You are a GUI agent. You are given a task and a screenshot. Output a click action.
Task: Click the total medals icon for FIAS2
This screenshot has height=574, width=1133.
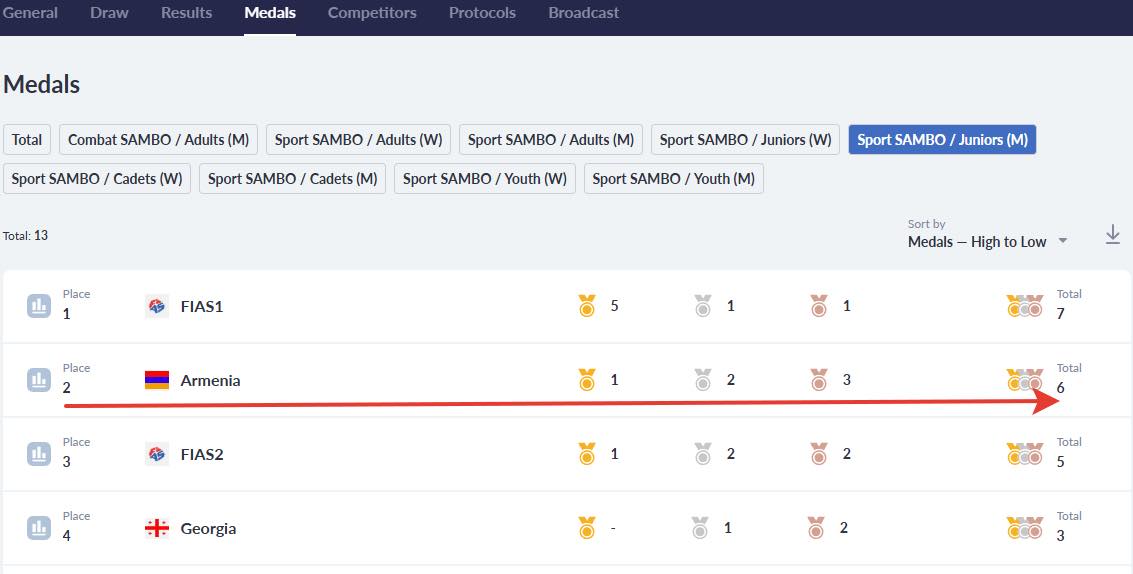[x=1025, y=454]
